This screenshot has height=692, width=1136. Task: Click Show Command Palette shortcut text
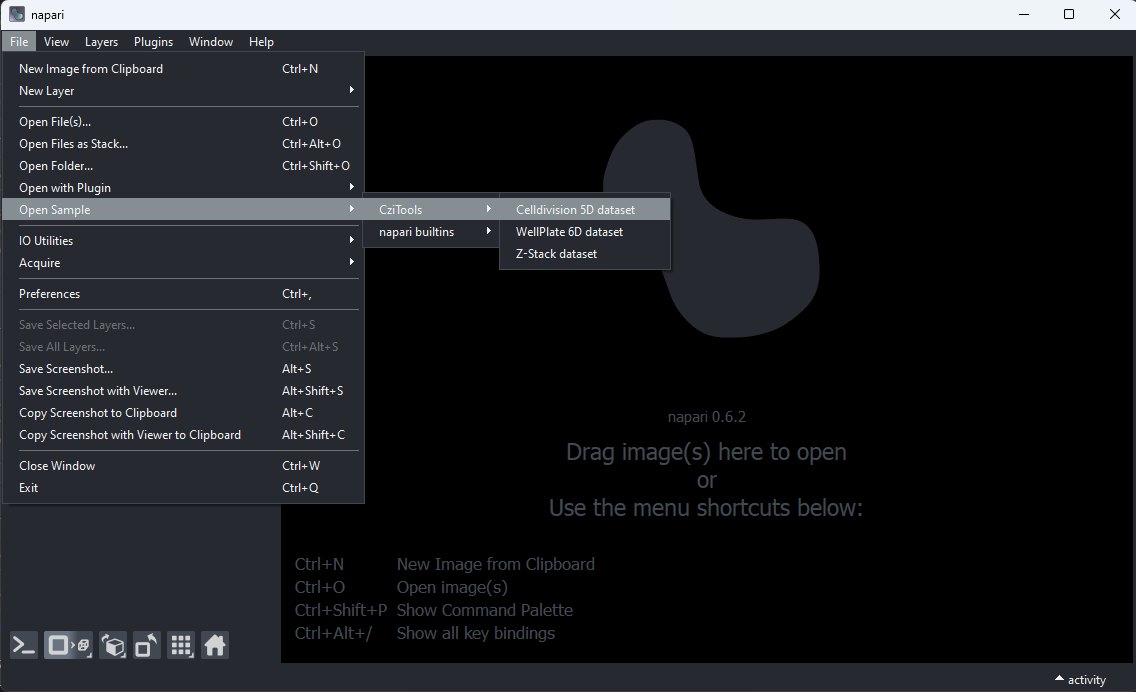(485, 610)
